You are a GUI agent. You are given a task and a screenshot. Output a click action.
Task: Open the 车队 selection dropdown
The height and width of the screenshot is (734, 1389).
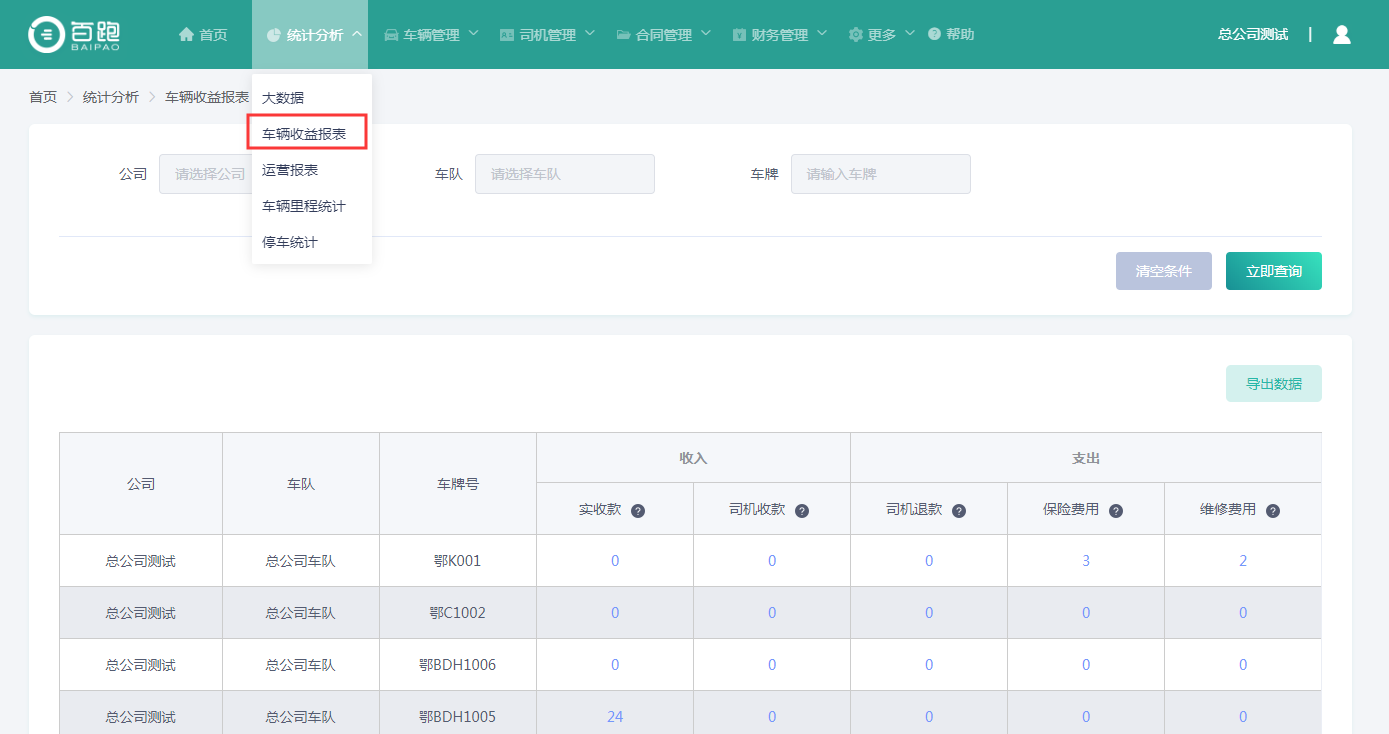pos(564,174)
